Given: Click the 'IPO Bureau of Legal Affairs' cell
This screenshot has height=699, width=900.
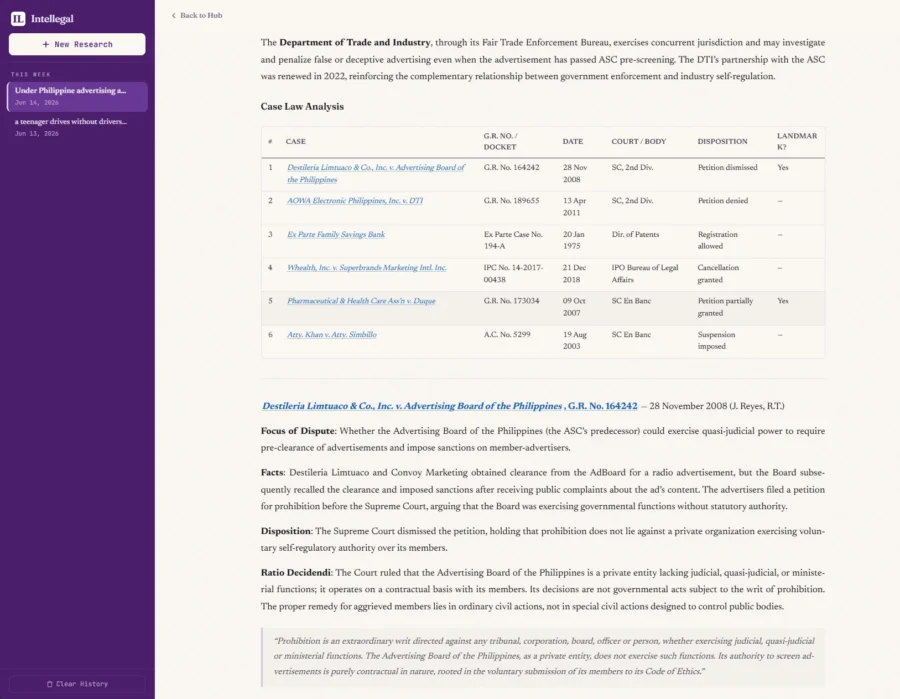Looking at the screenshot, I should tap(645, 274).
